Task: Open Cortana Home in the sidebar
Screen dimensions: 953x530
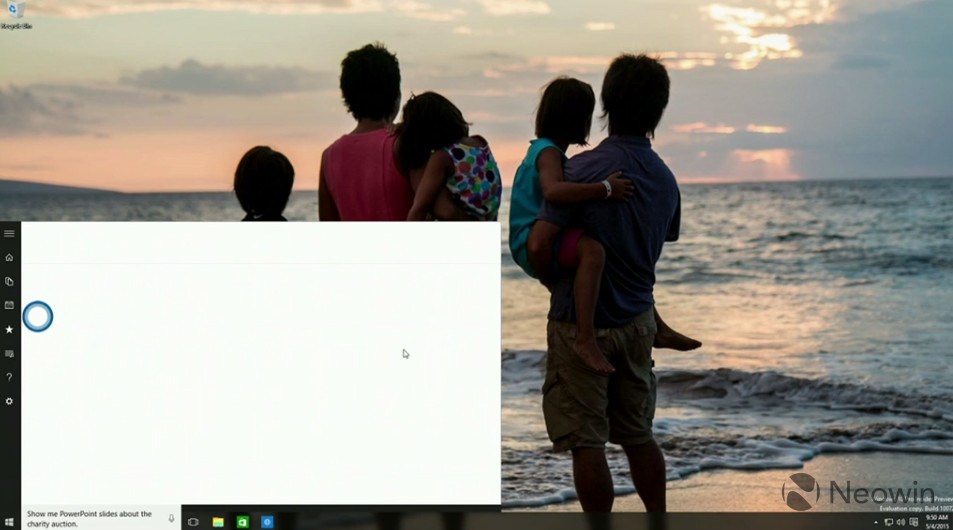Action: 9,257
